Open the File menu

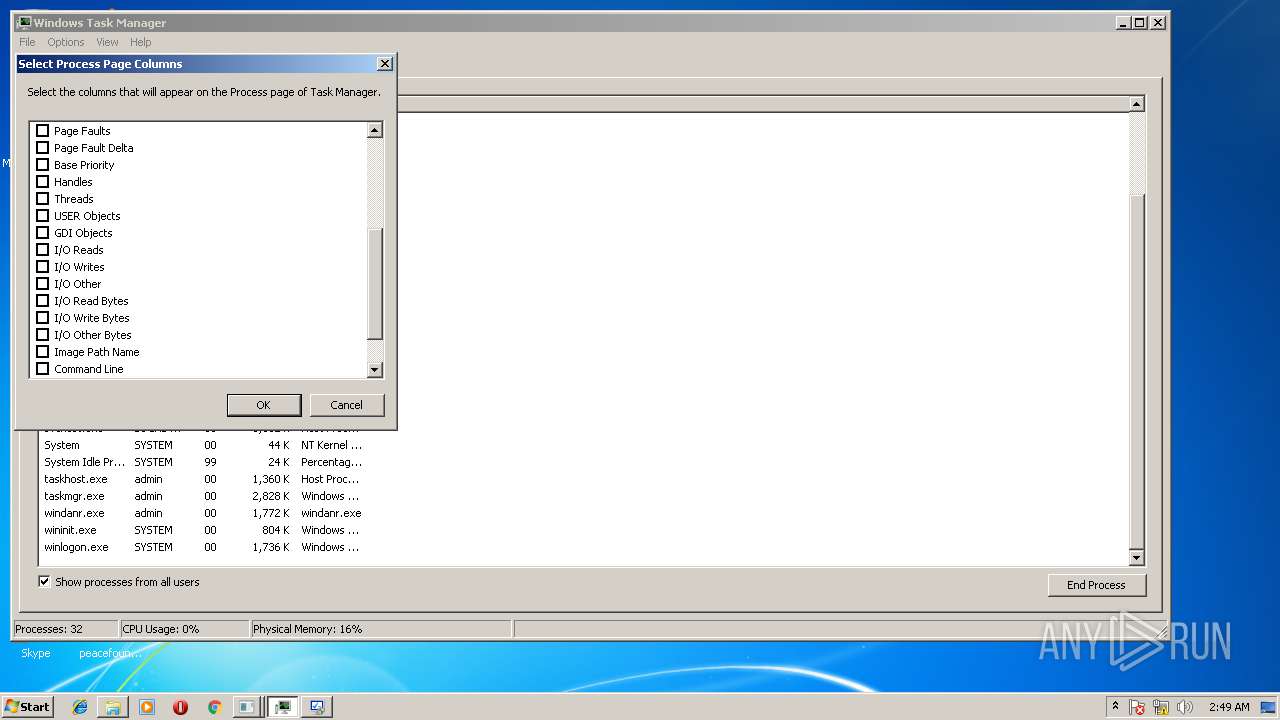(x=27, y=42)
